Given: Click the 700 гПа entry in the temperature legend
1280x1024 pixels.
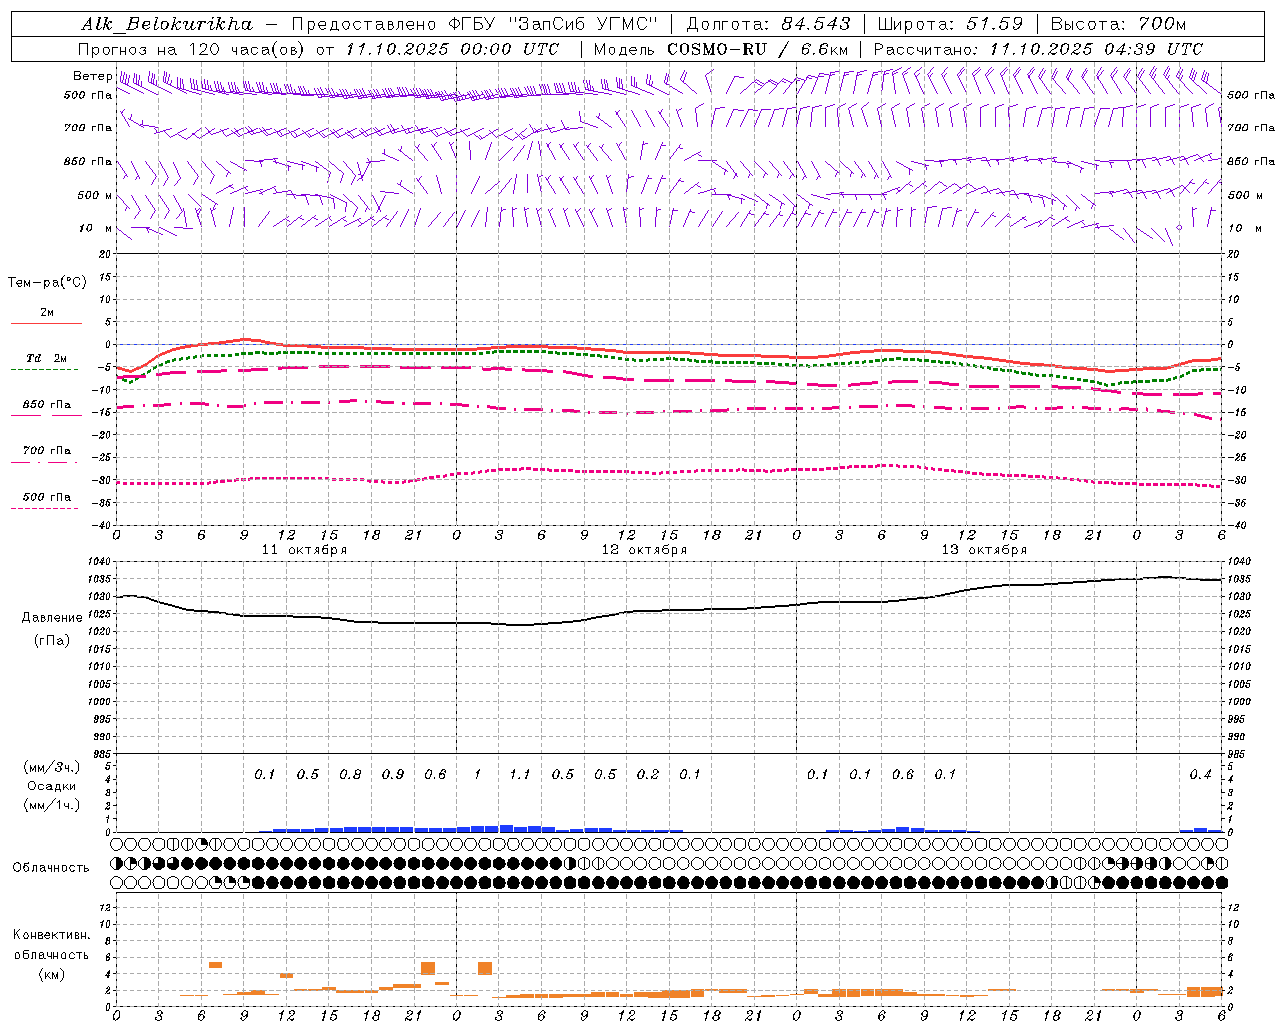Looking at the screenshot, I should pos(46,451).
